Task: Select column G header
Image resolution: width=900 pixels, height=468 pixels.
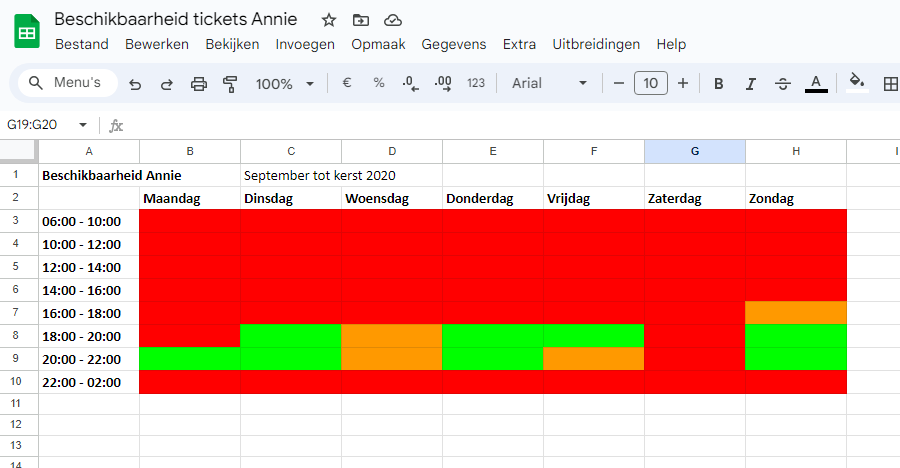Action: pos(695,151)
